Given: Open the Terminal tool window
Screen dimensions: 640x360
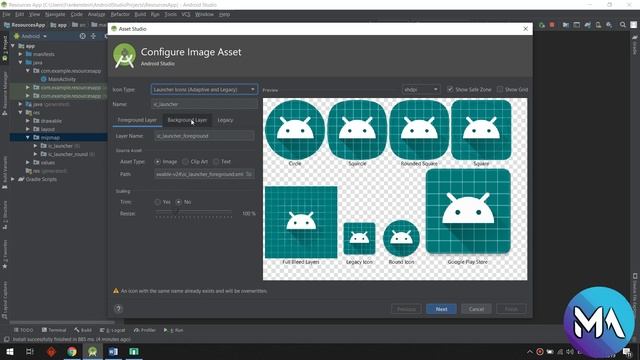Looking at the screenshot, I should [54, 330].
